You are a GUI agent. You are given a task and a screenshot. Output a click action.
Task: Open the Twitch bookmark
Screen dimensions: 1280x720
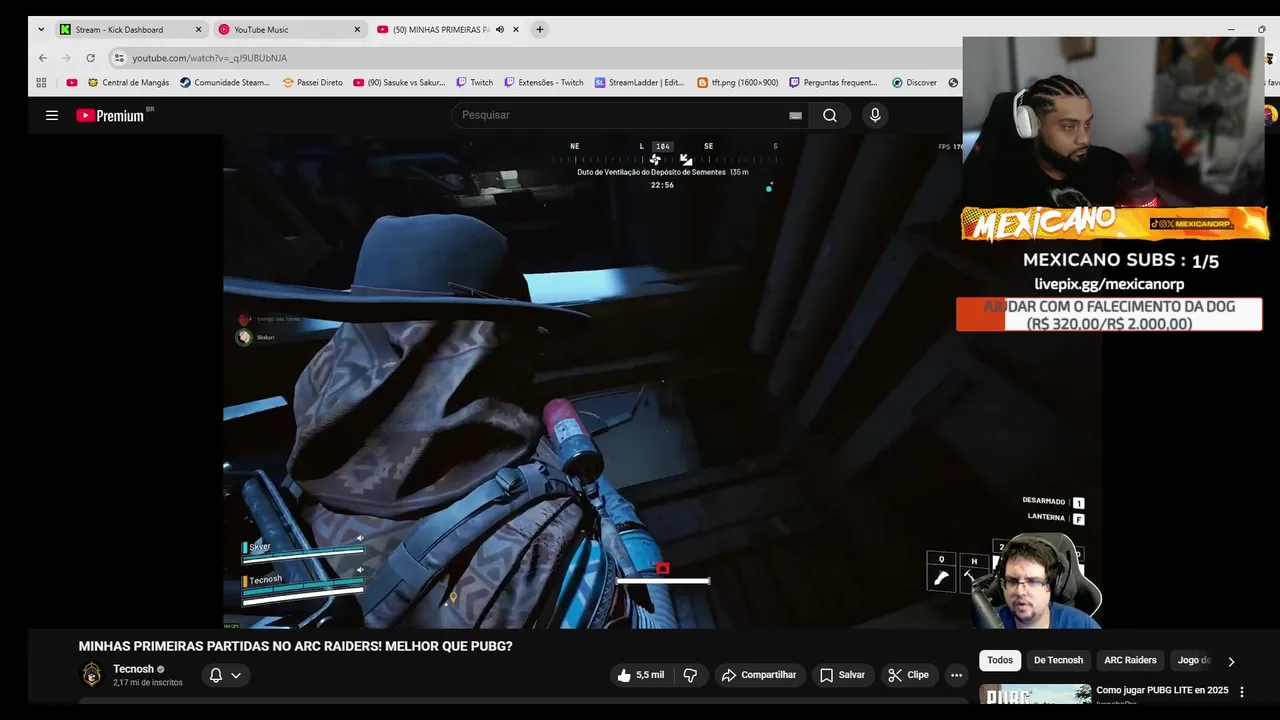tap(474, 83)
